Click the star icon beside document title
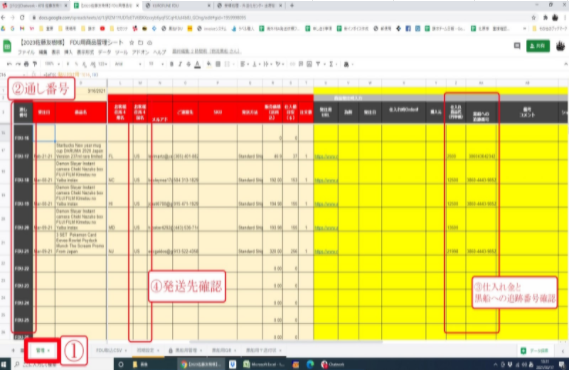Image resolution: width=569 pixels, height=370 pixels. [131, 43]
